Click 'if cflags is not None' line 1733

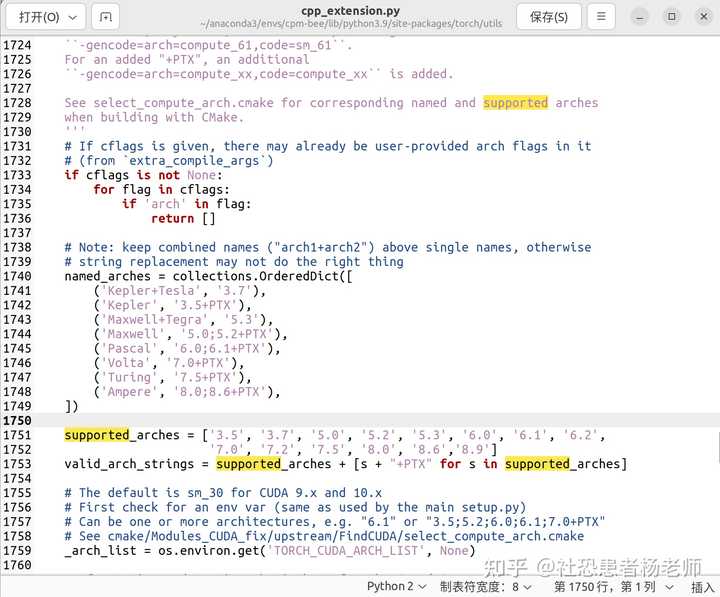[x=143, y=175]
